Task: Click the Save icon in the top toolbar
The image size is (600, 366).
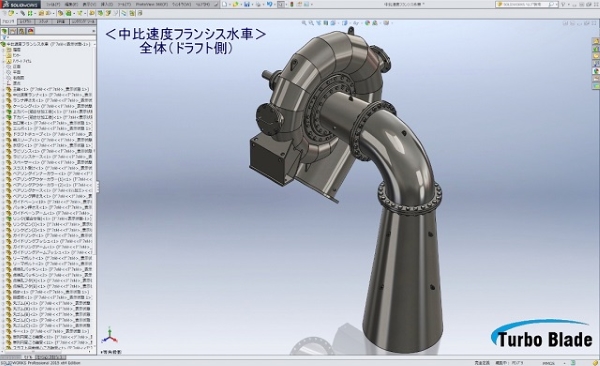Action: (x=247, y=4)
